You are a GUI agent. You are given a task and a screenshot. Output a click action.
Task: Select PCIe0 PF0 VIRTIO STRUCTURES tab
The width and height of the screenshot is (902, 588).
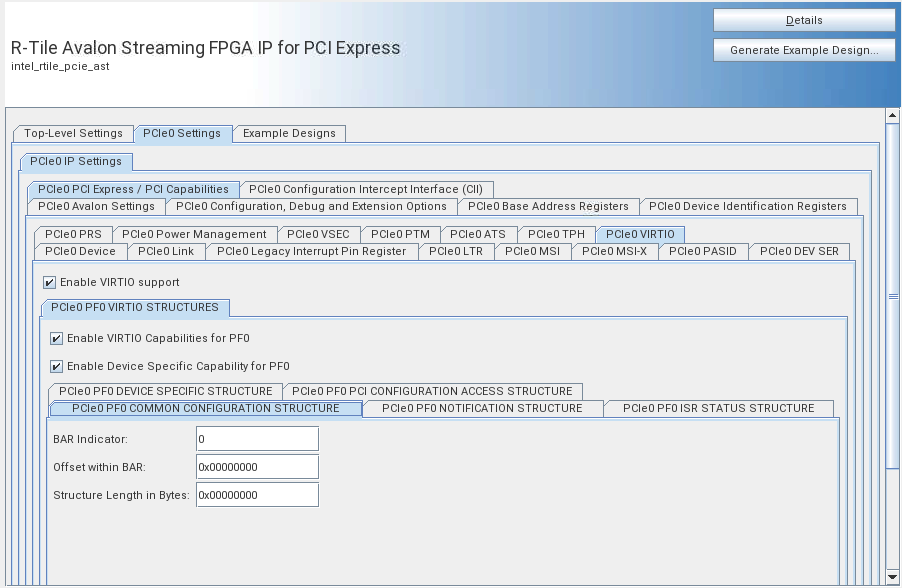pyautogui.click(x=135, y=308)
